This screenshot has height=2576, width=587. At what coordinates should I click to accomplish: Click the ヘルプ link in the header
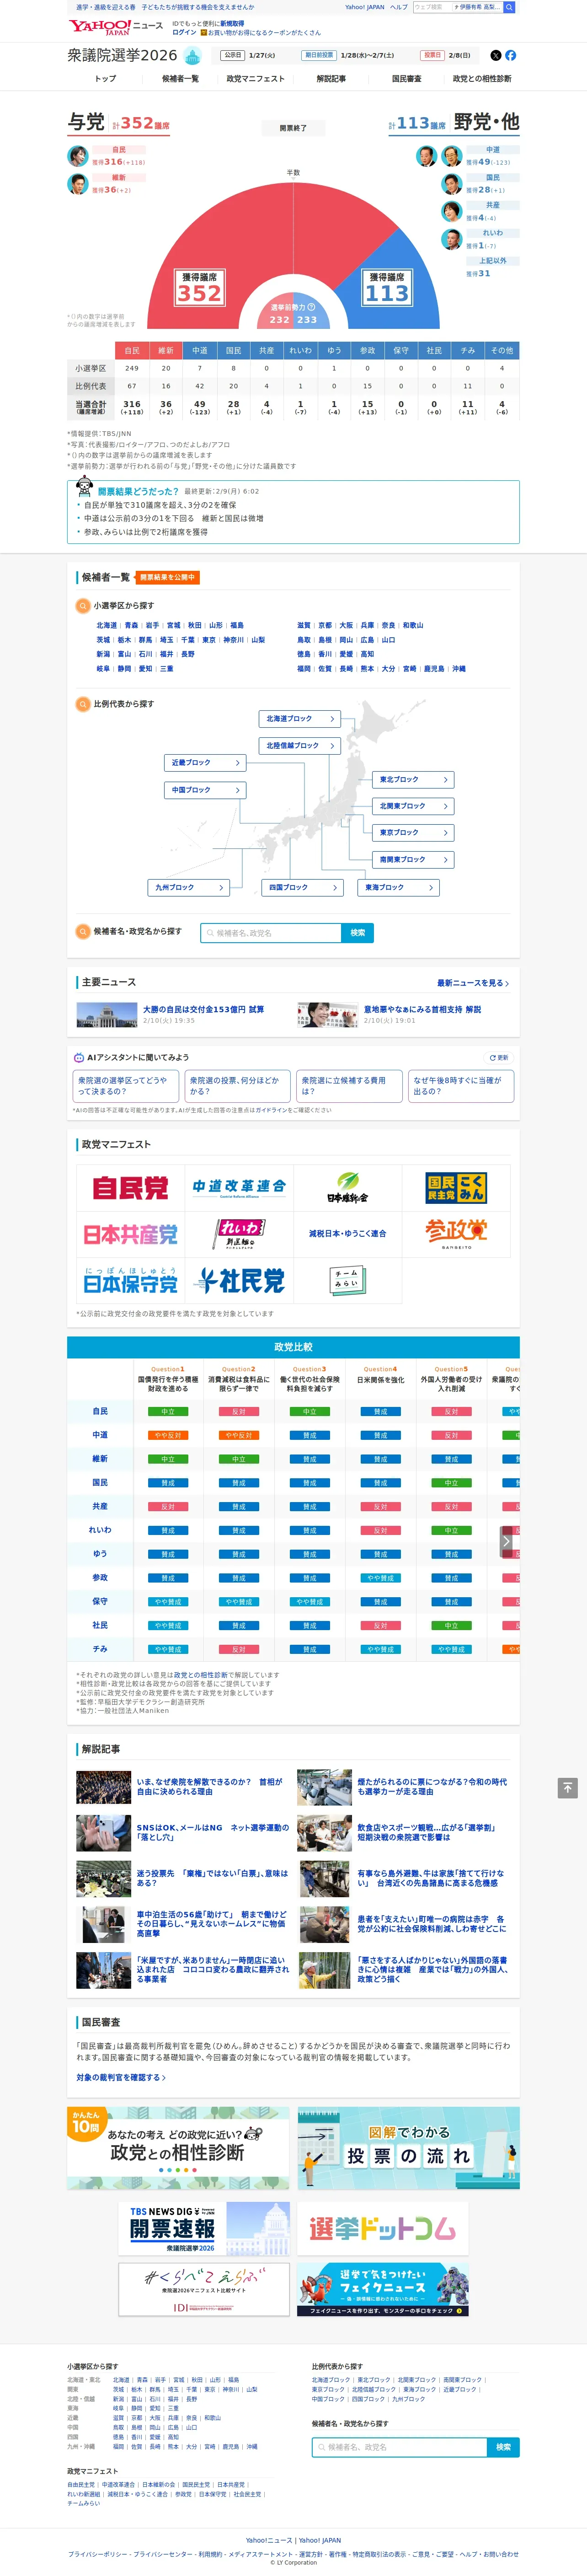tap(398, 7)
